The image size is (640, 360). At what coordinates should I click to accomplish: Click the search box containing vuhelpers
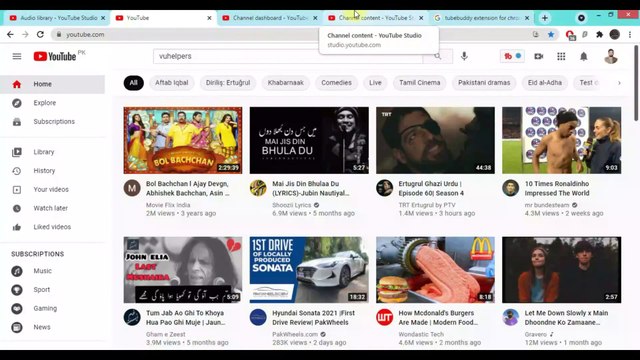pyautogui.click(x=288, y=56)
